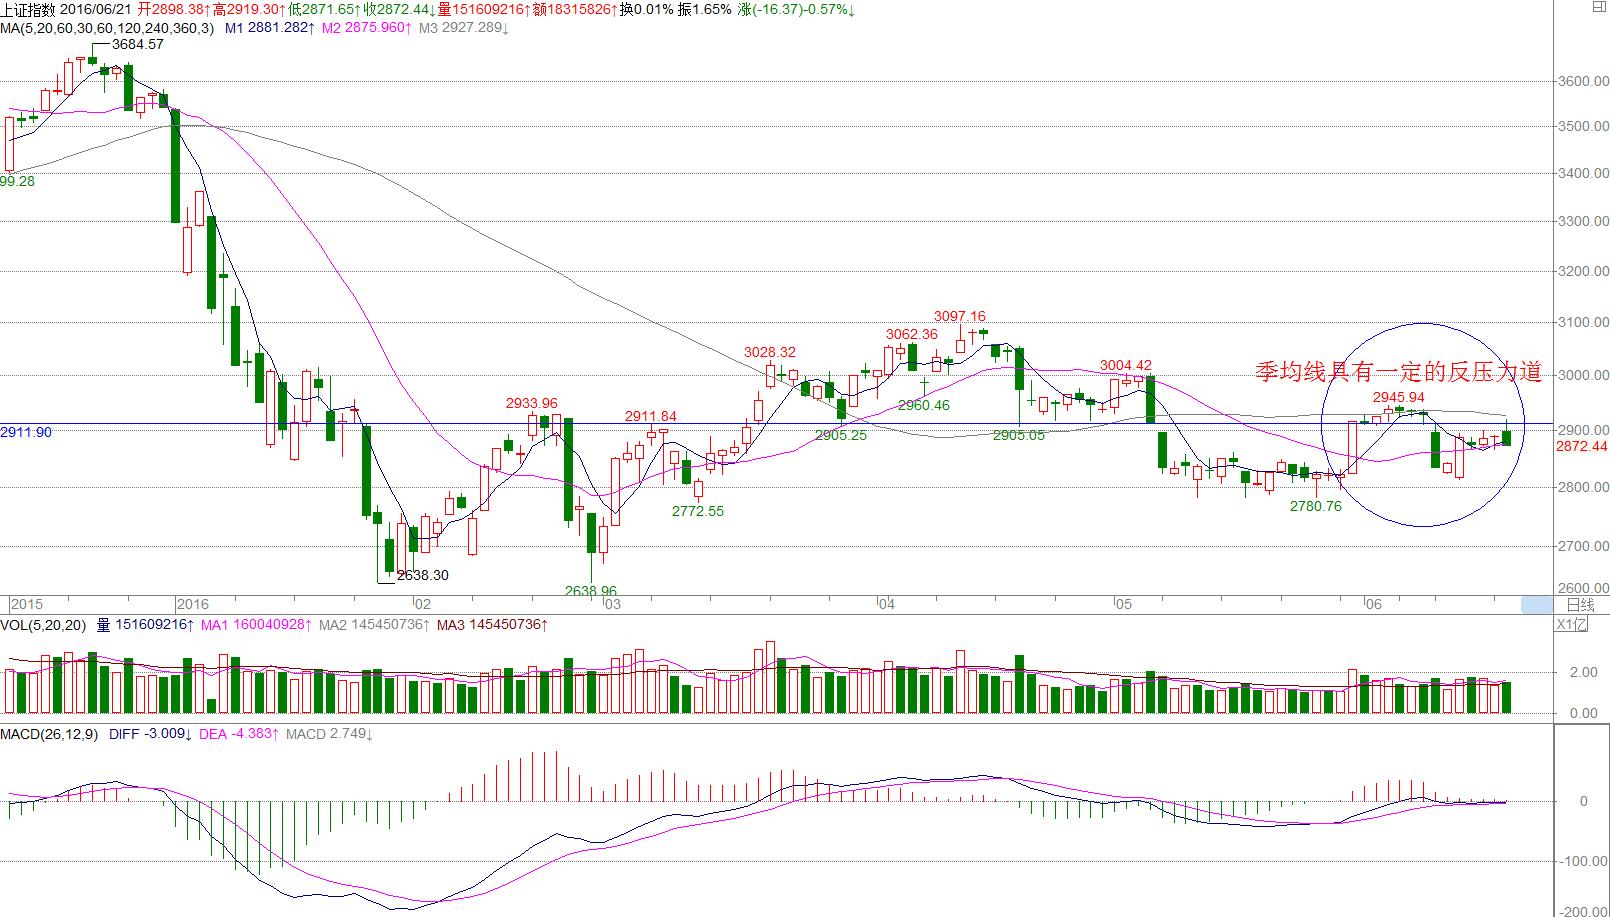Image resolution: width=1610 pixels, height=917 pixels.
Task: Jump to the 2016 marker on timeline
Action: (192, 604)
